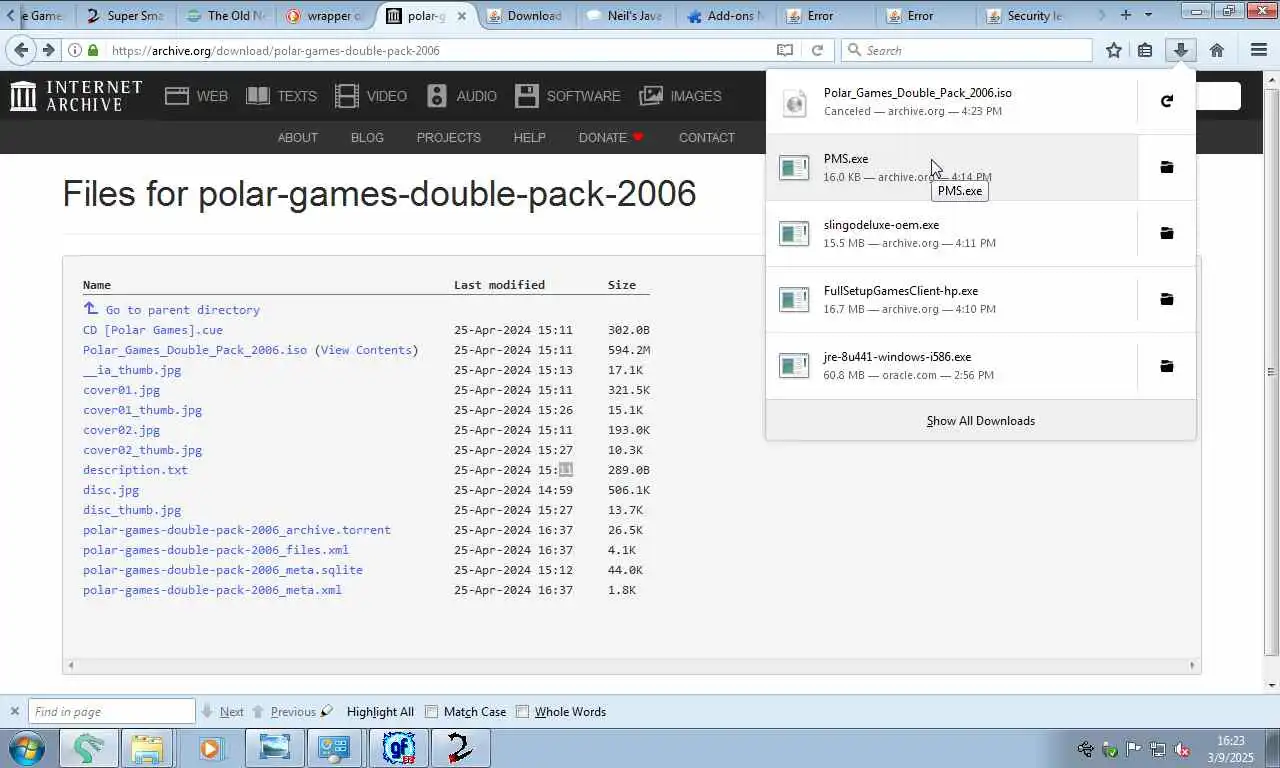
Task: Retry the canceled Polar_Games_Double_Pack_2006.iso download
Action: 1166,101
